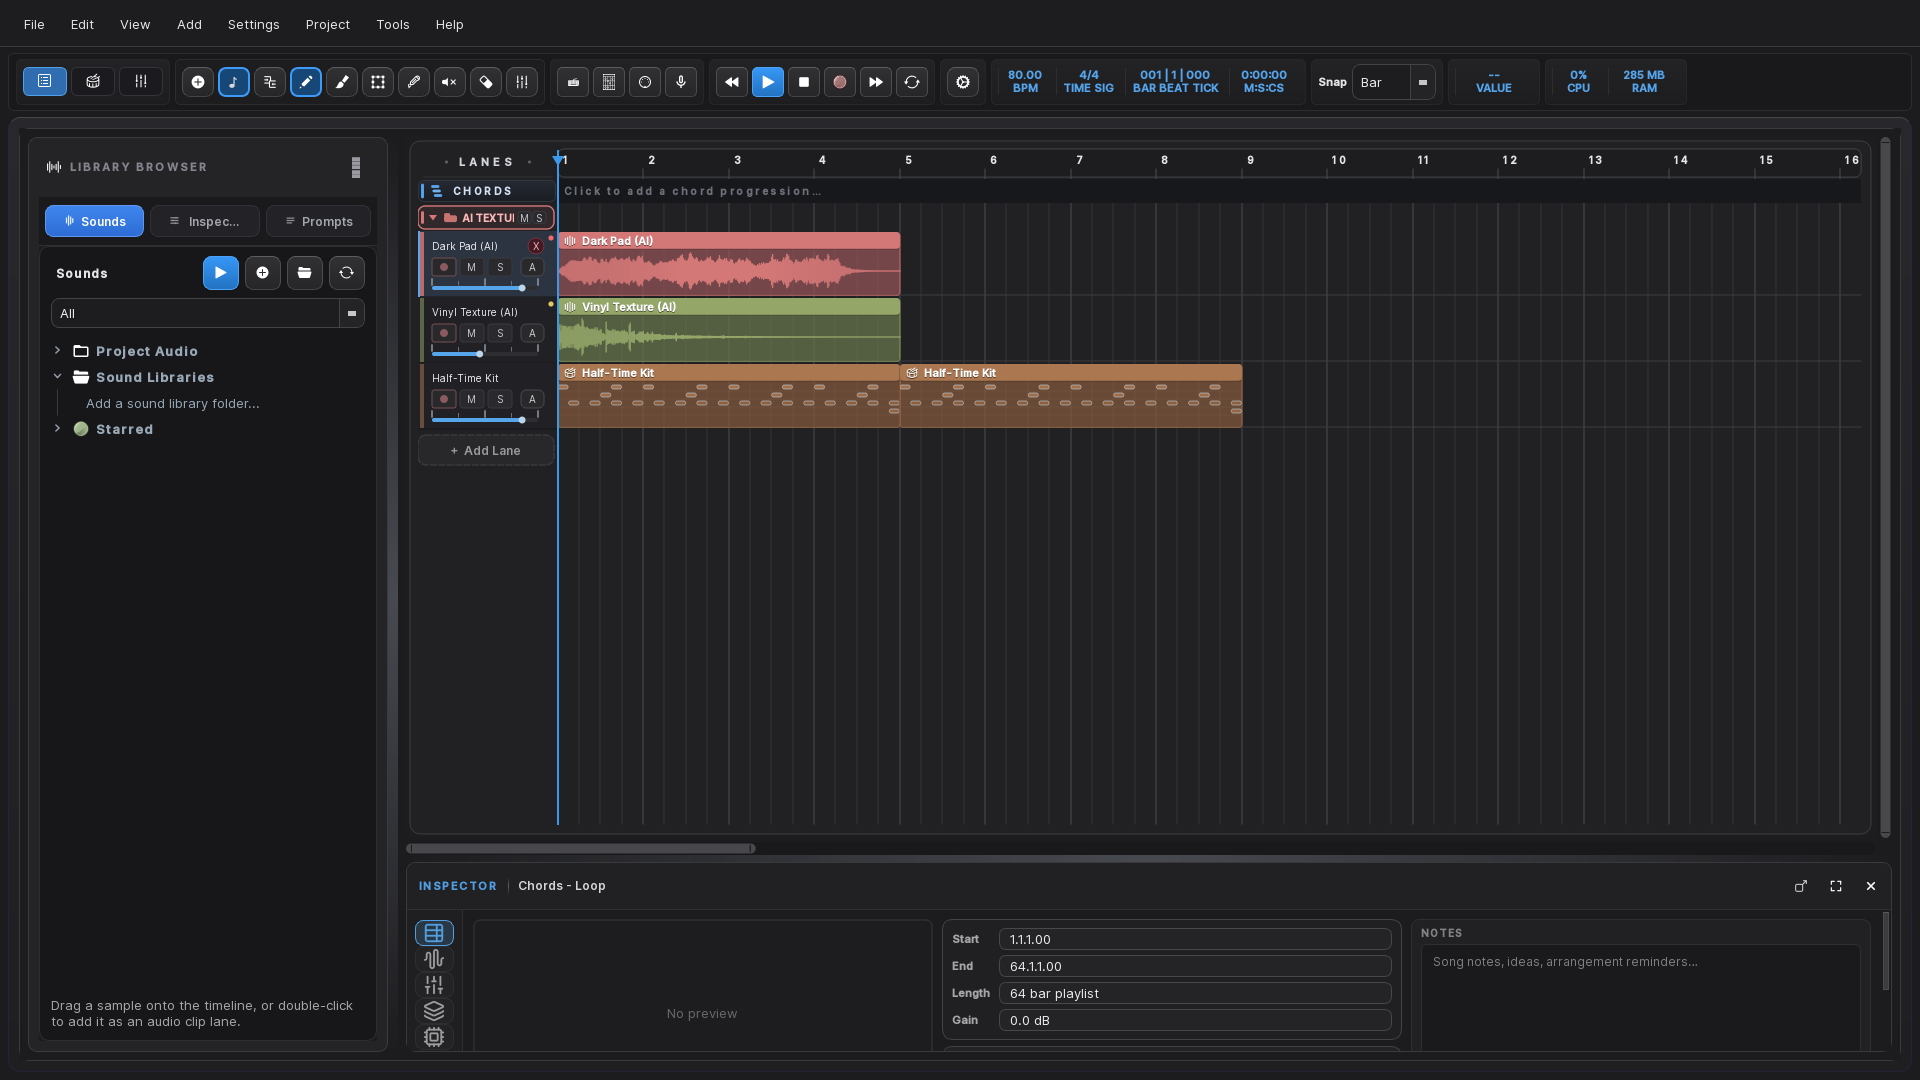This screenshot has width=1920, height=1080.
Task: Arm record on Half-Time Kit lane
Action: 444,399
